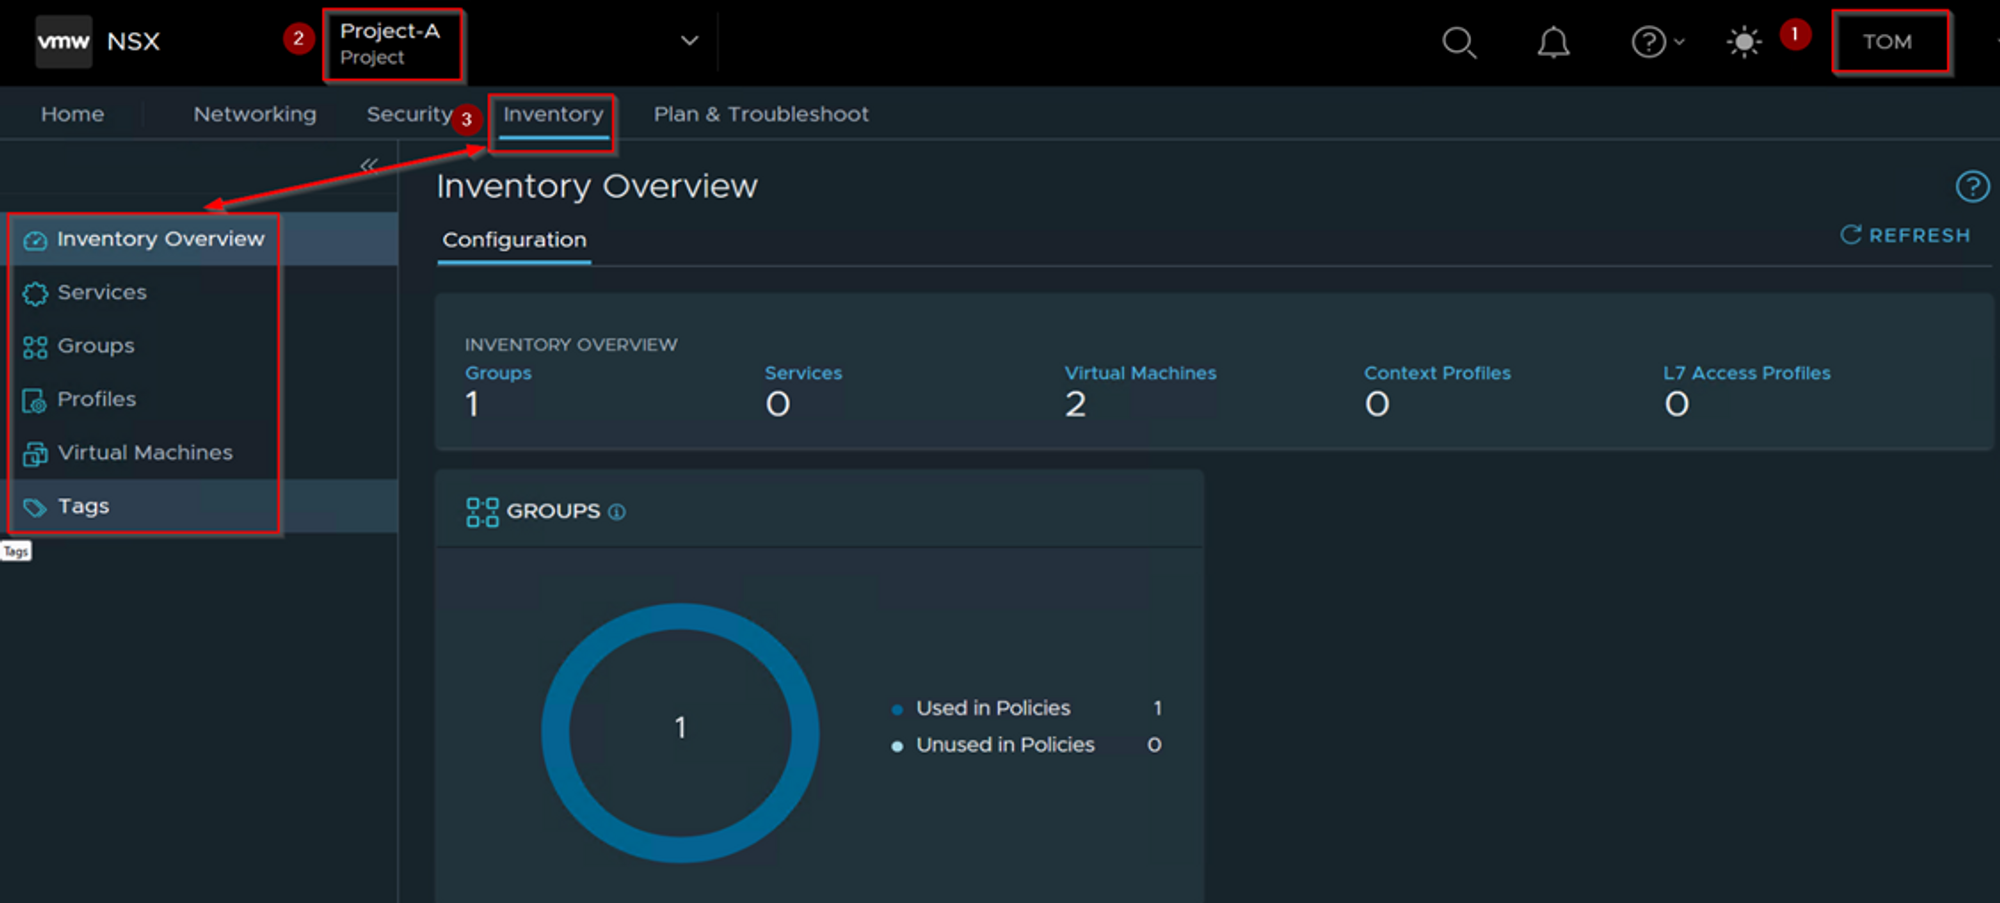The width and height of the screenshot is (2000, 903).
Task: Click the blue Groups donut chart ring
Action: coord(556,733)
